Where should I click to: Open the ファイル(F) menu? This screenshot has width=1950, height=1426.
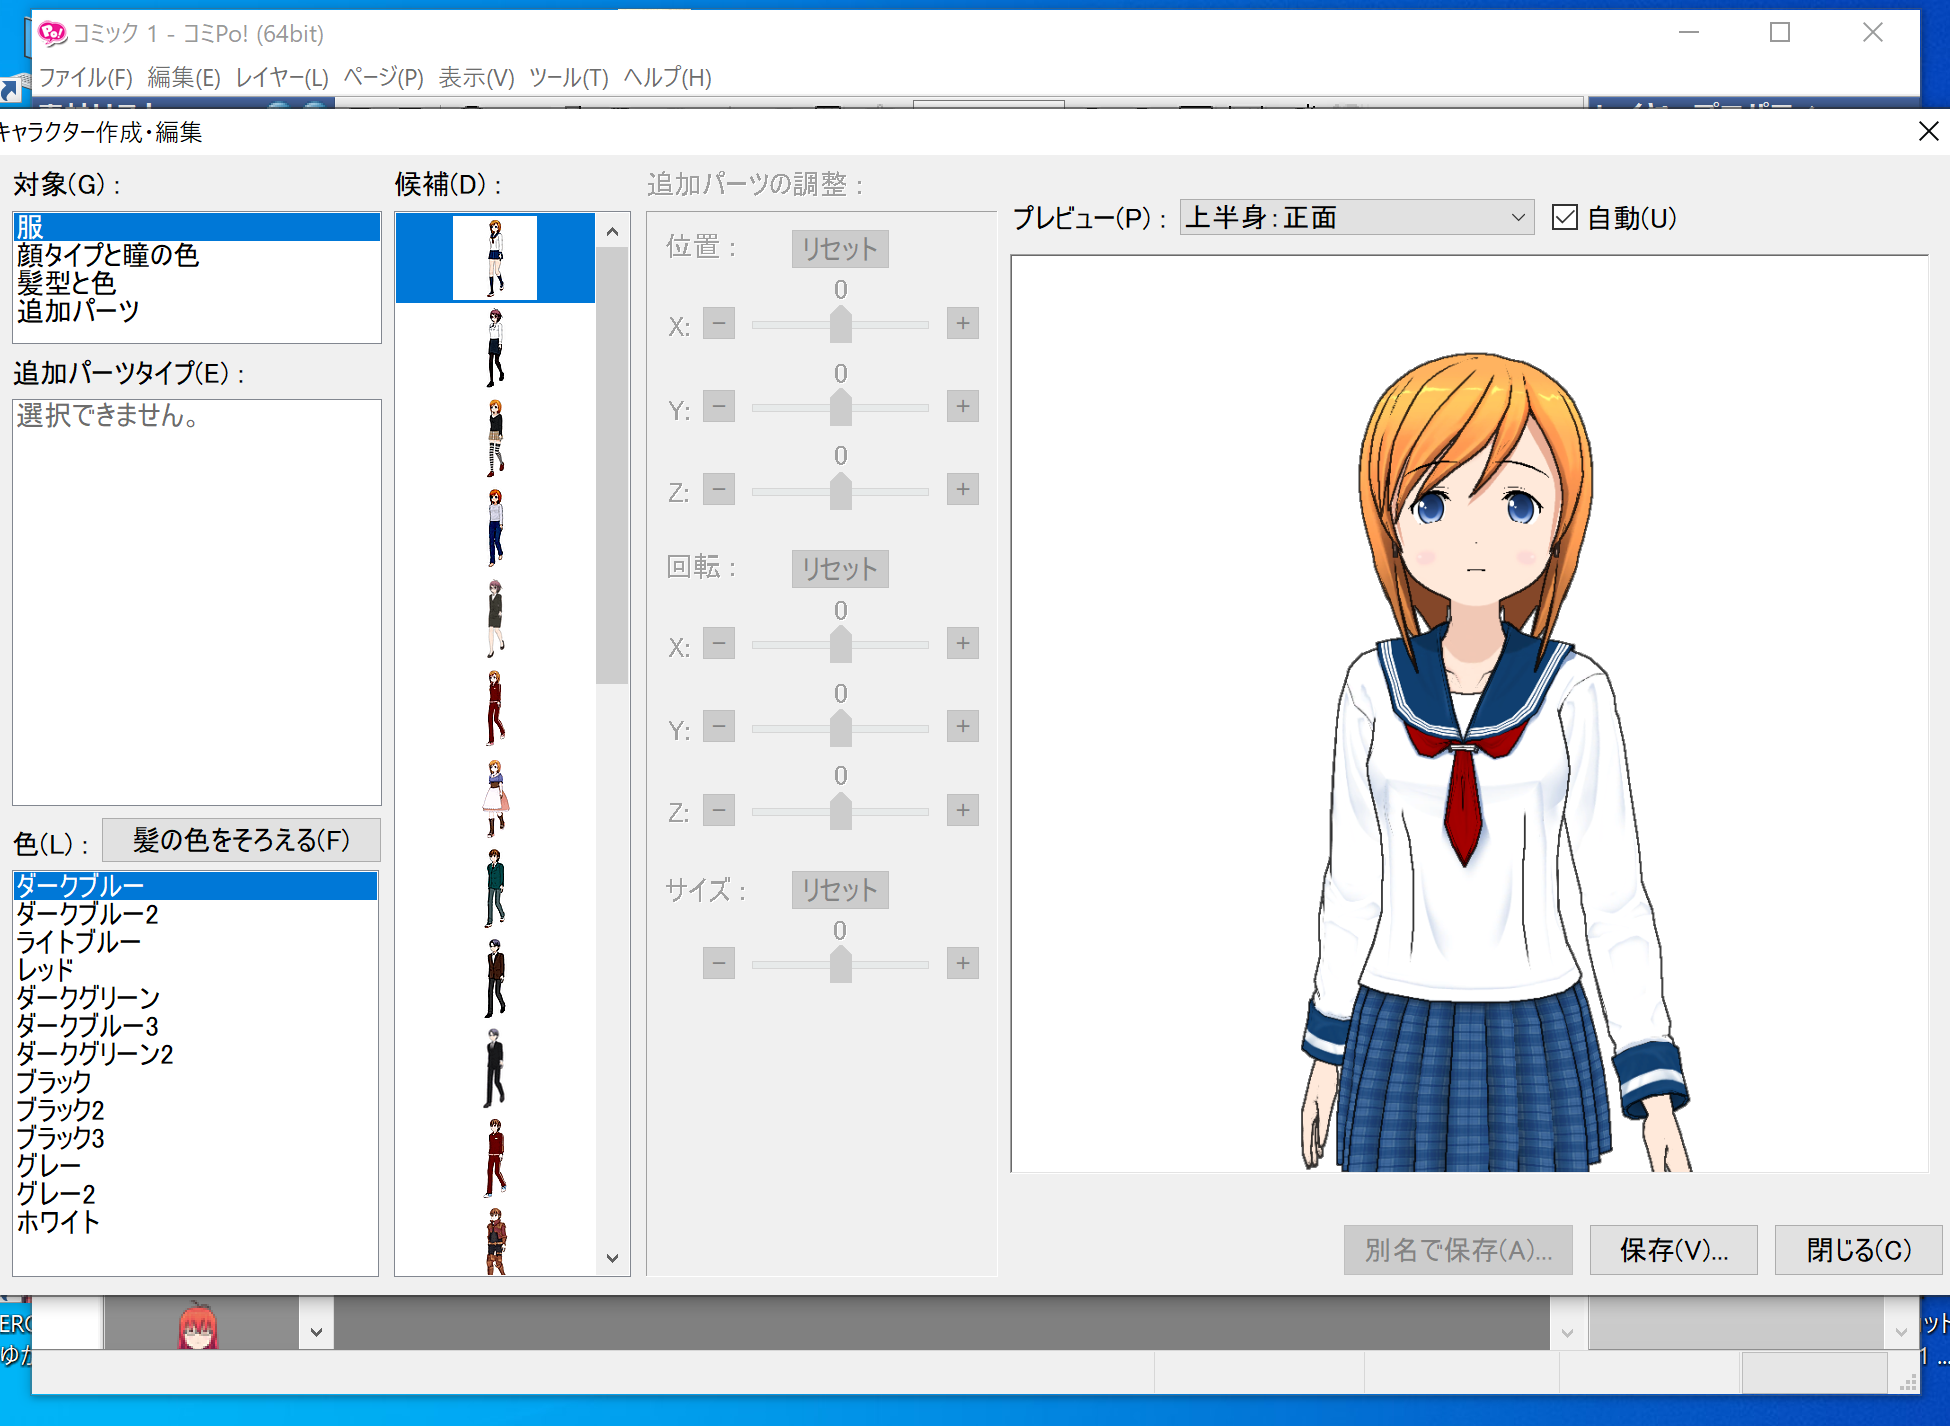(85, 77)
